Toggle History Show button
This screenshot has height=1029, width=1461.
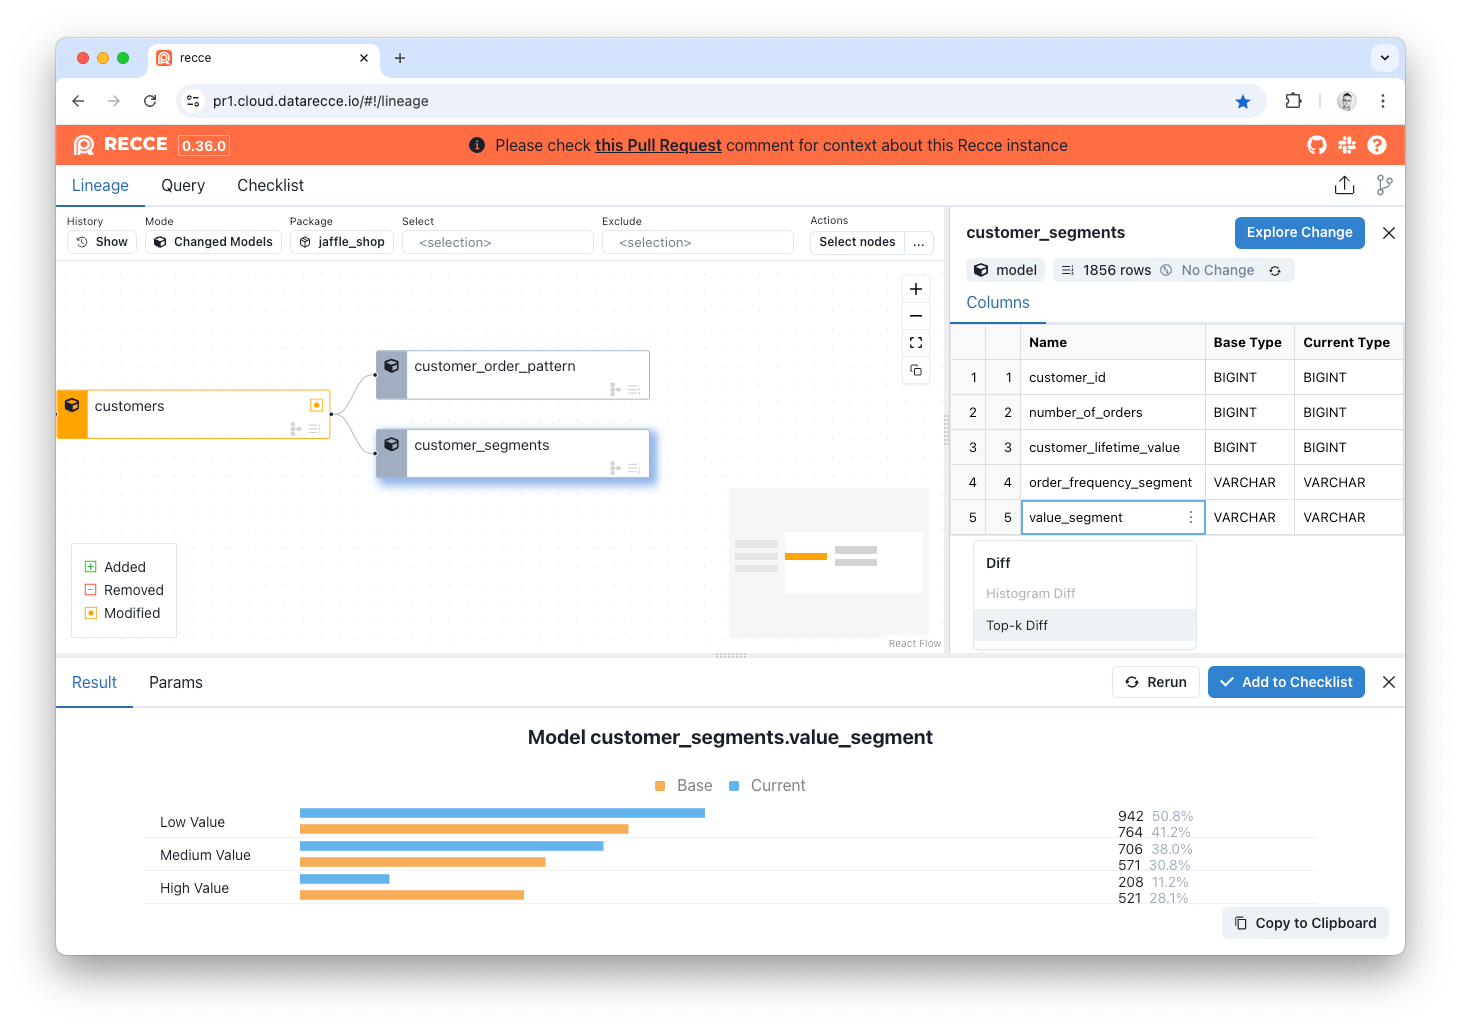pos(102,242)
